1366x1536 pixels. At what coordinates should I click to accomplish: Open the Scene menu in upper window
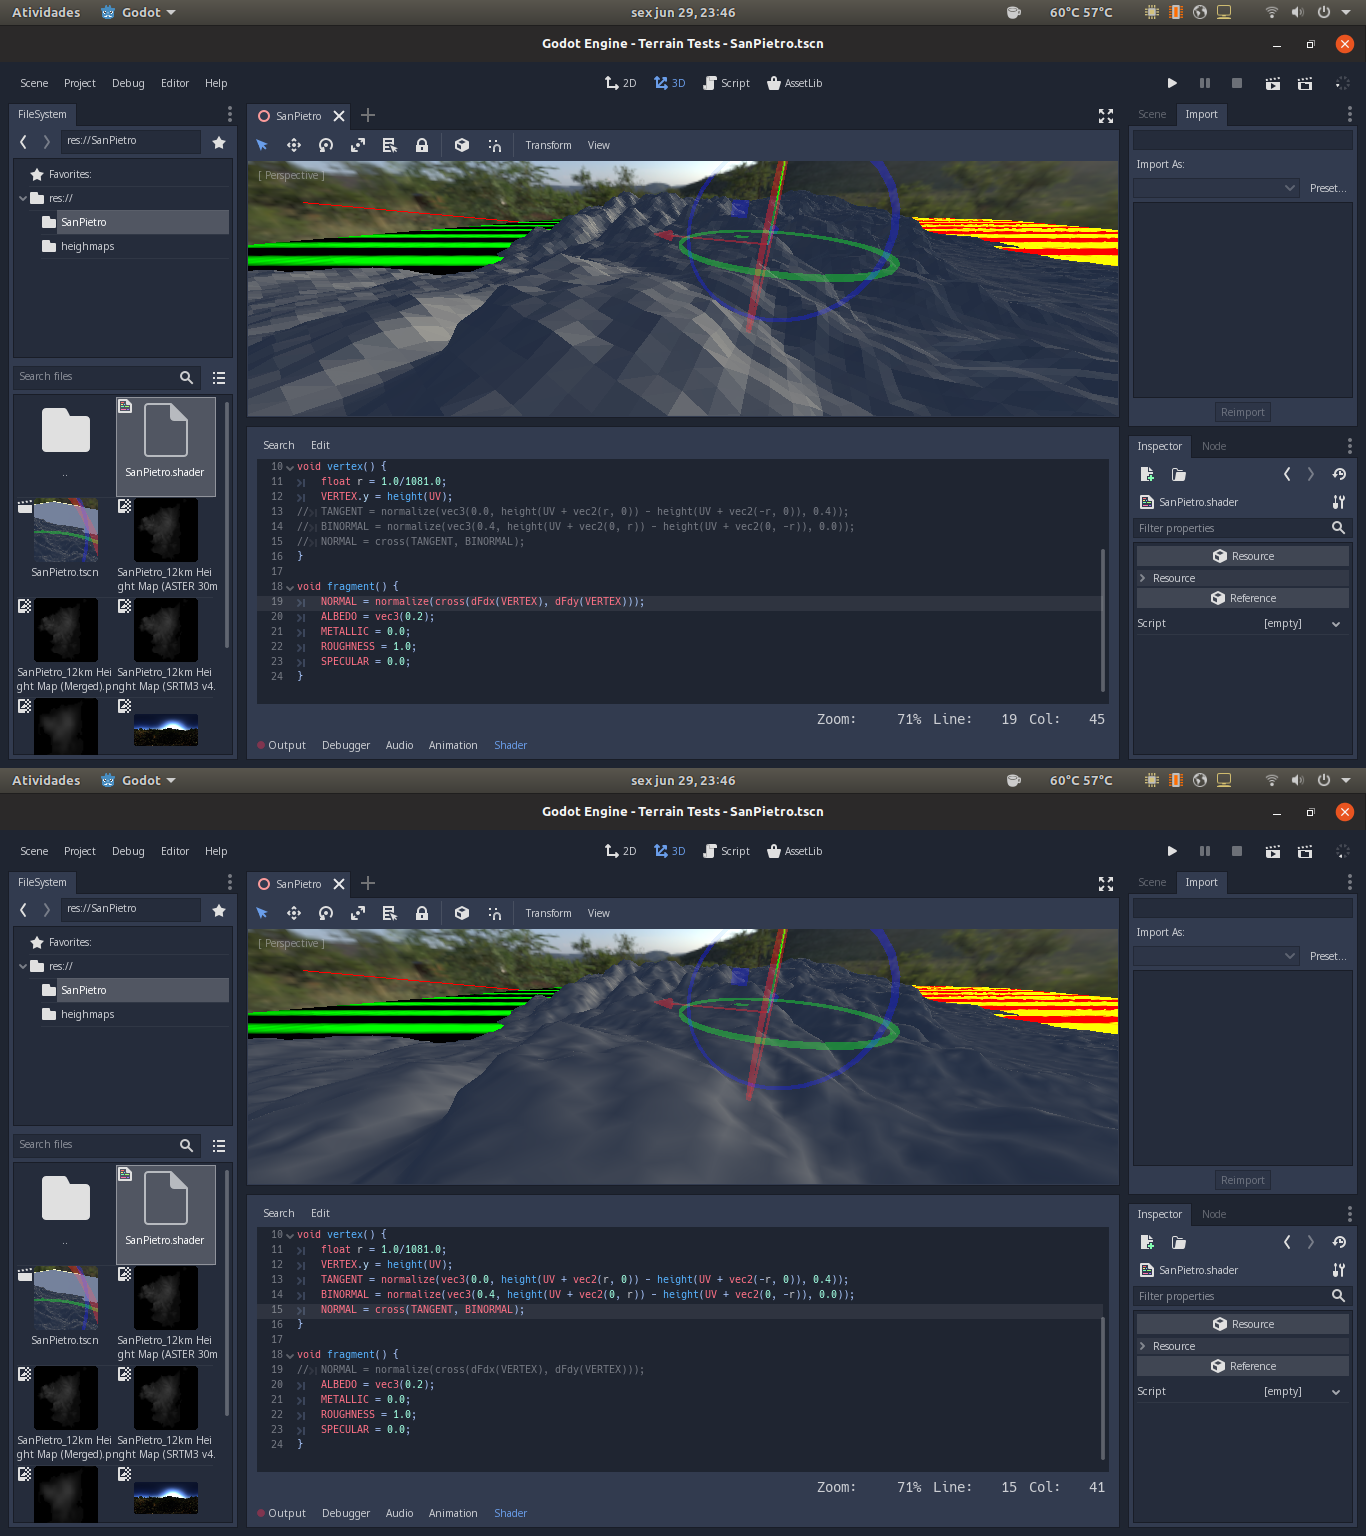(34, 83)
